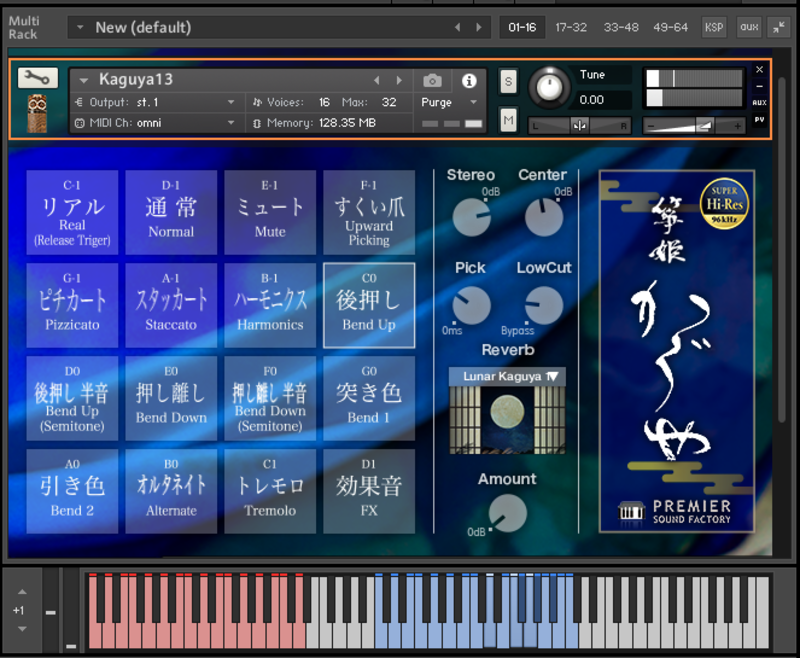The image size is (800, 658).
Task: Select previous multi preset arrow
Action: 457,28
